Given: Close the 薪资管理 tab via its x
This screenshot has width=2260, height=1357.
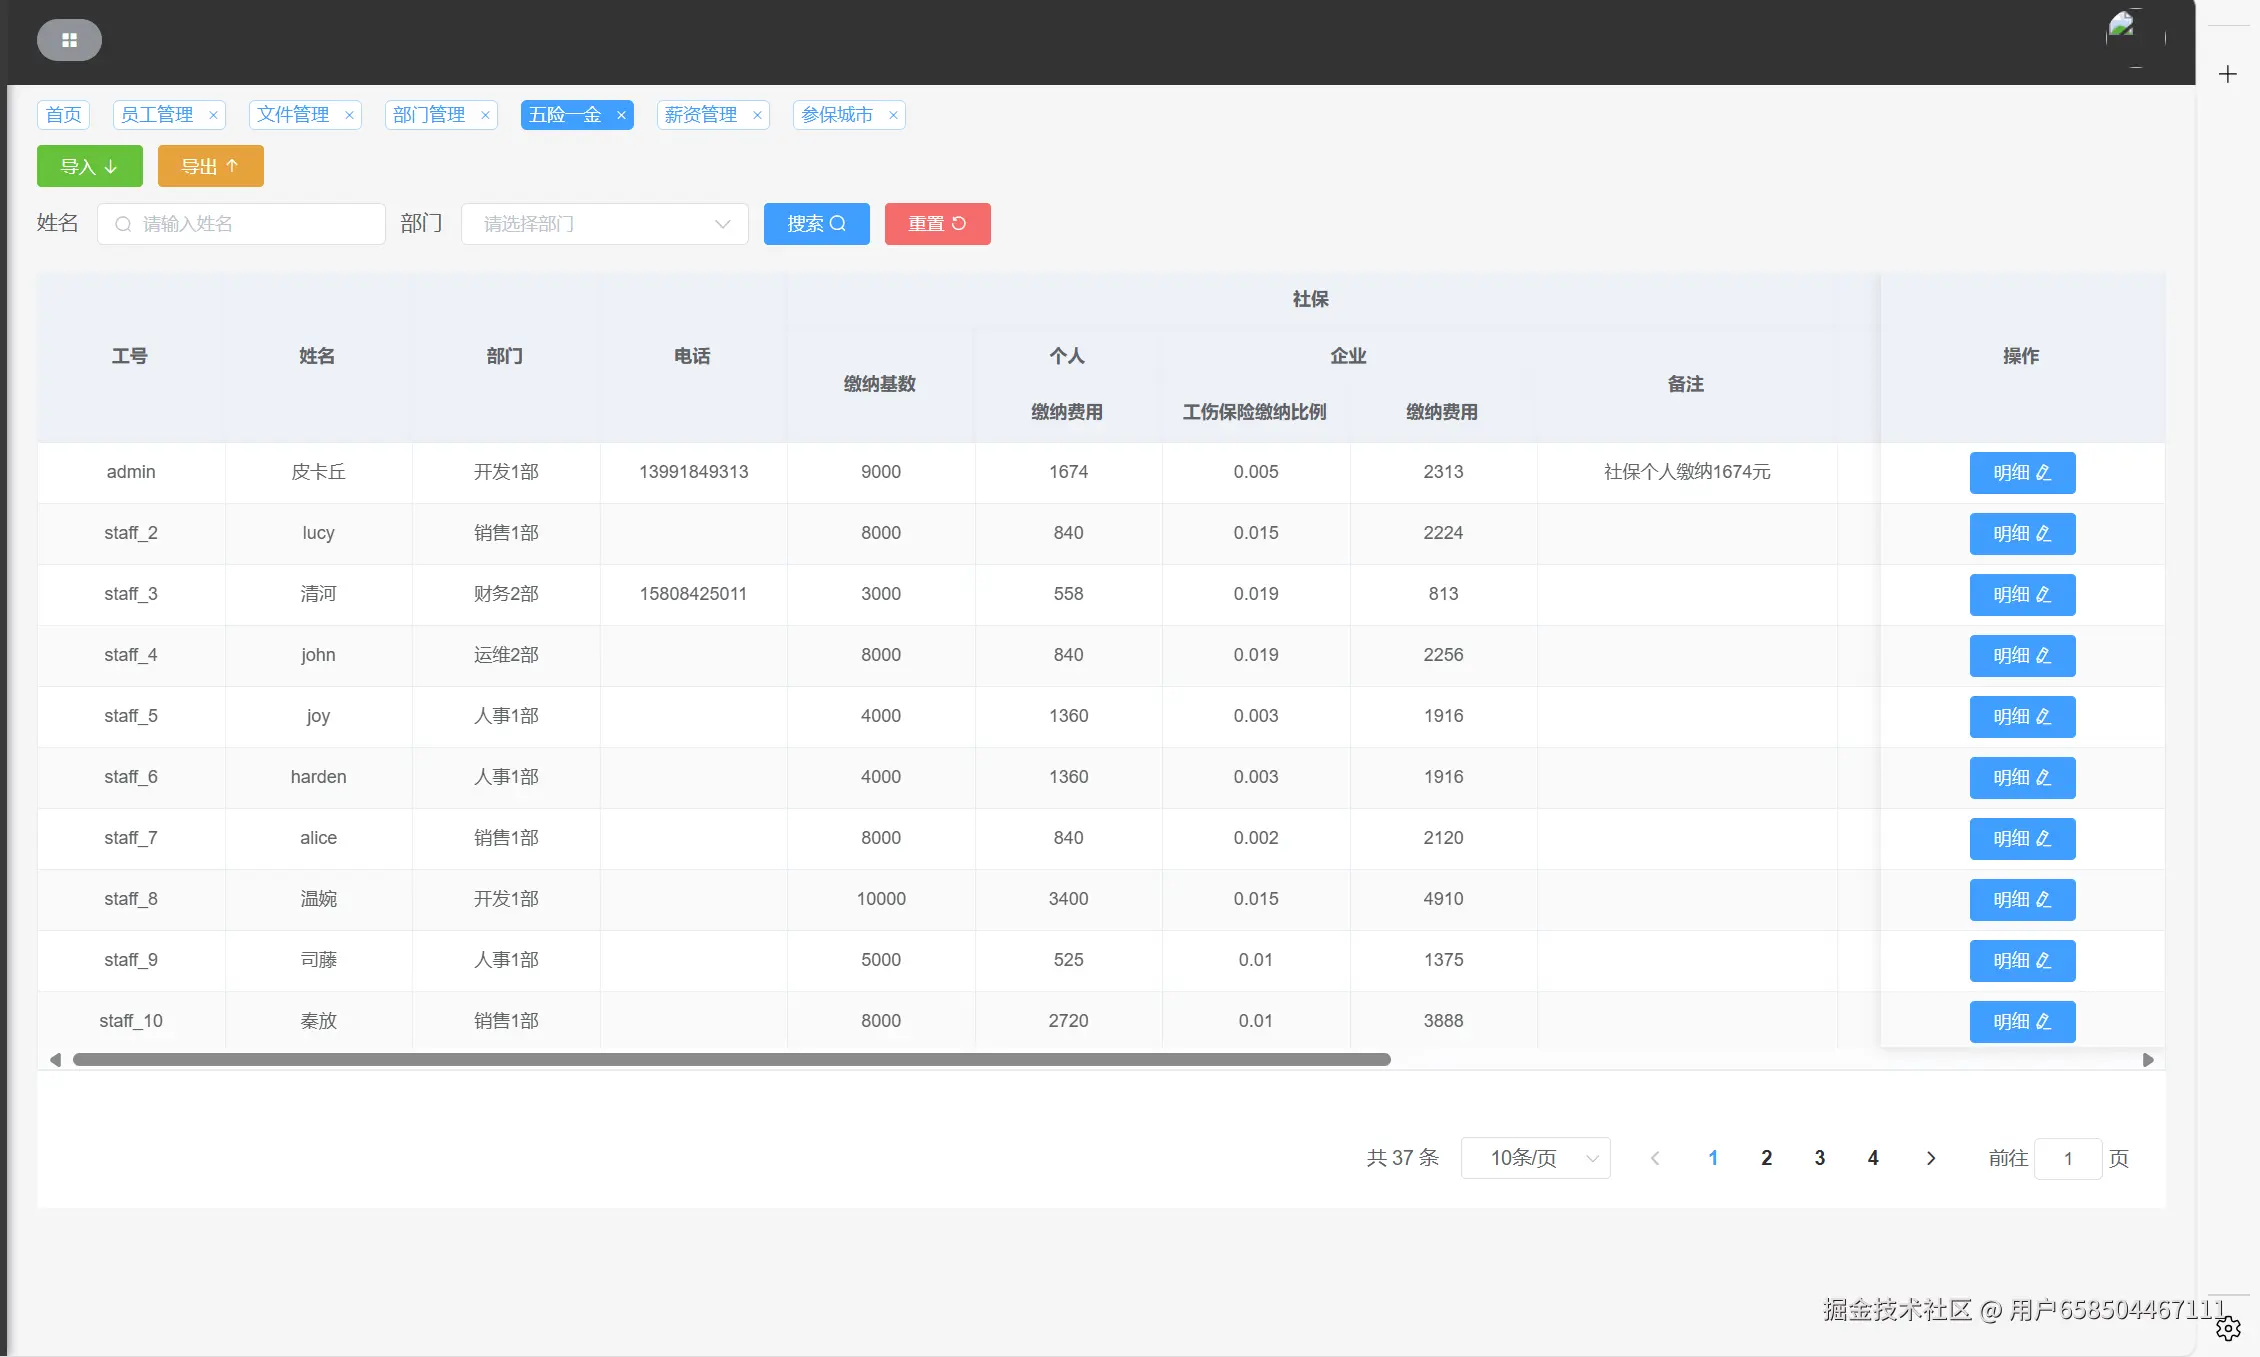Looking at the screenshot, I should coord(757,115).
